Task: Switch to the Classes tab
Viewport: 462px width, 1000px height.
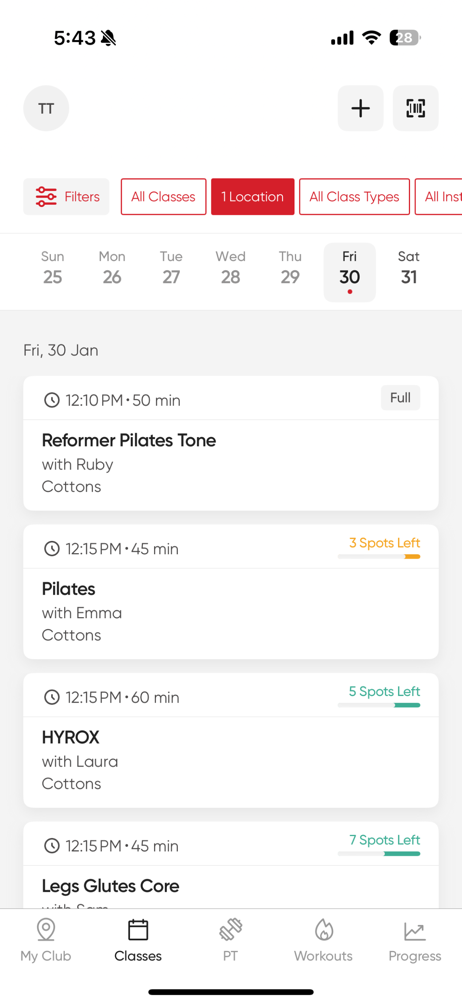Action: (138, 940)
